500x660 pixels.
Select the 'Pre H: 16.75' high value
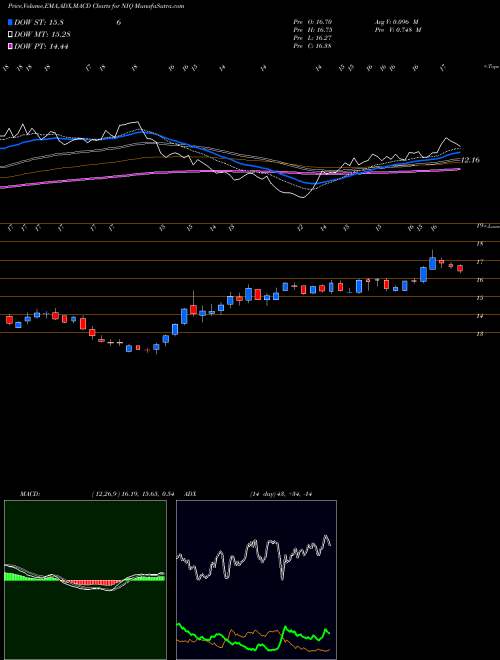click(x=313, y=30)
